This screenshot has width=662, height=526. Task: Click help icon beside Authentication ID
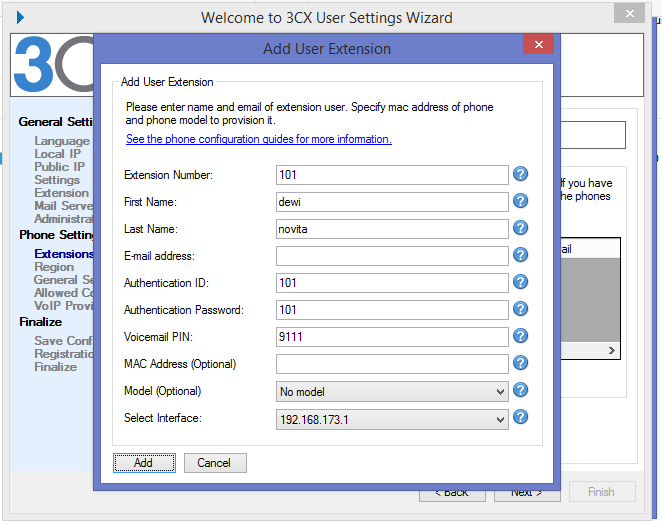tap(521, 282)
